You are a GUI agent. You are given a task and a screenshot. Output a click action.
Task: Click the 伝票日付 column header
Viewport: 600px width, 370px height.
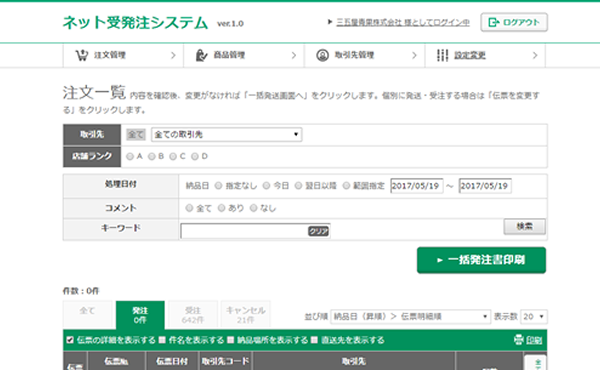[x=172, y=361]
